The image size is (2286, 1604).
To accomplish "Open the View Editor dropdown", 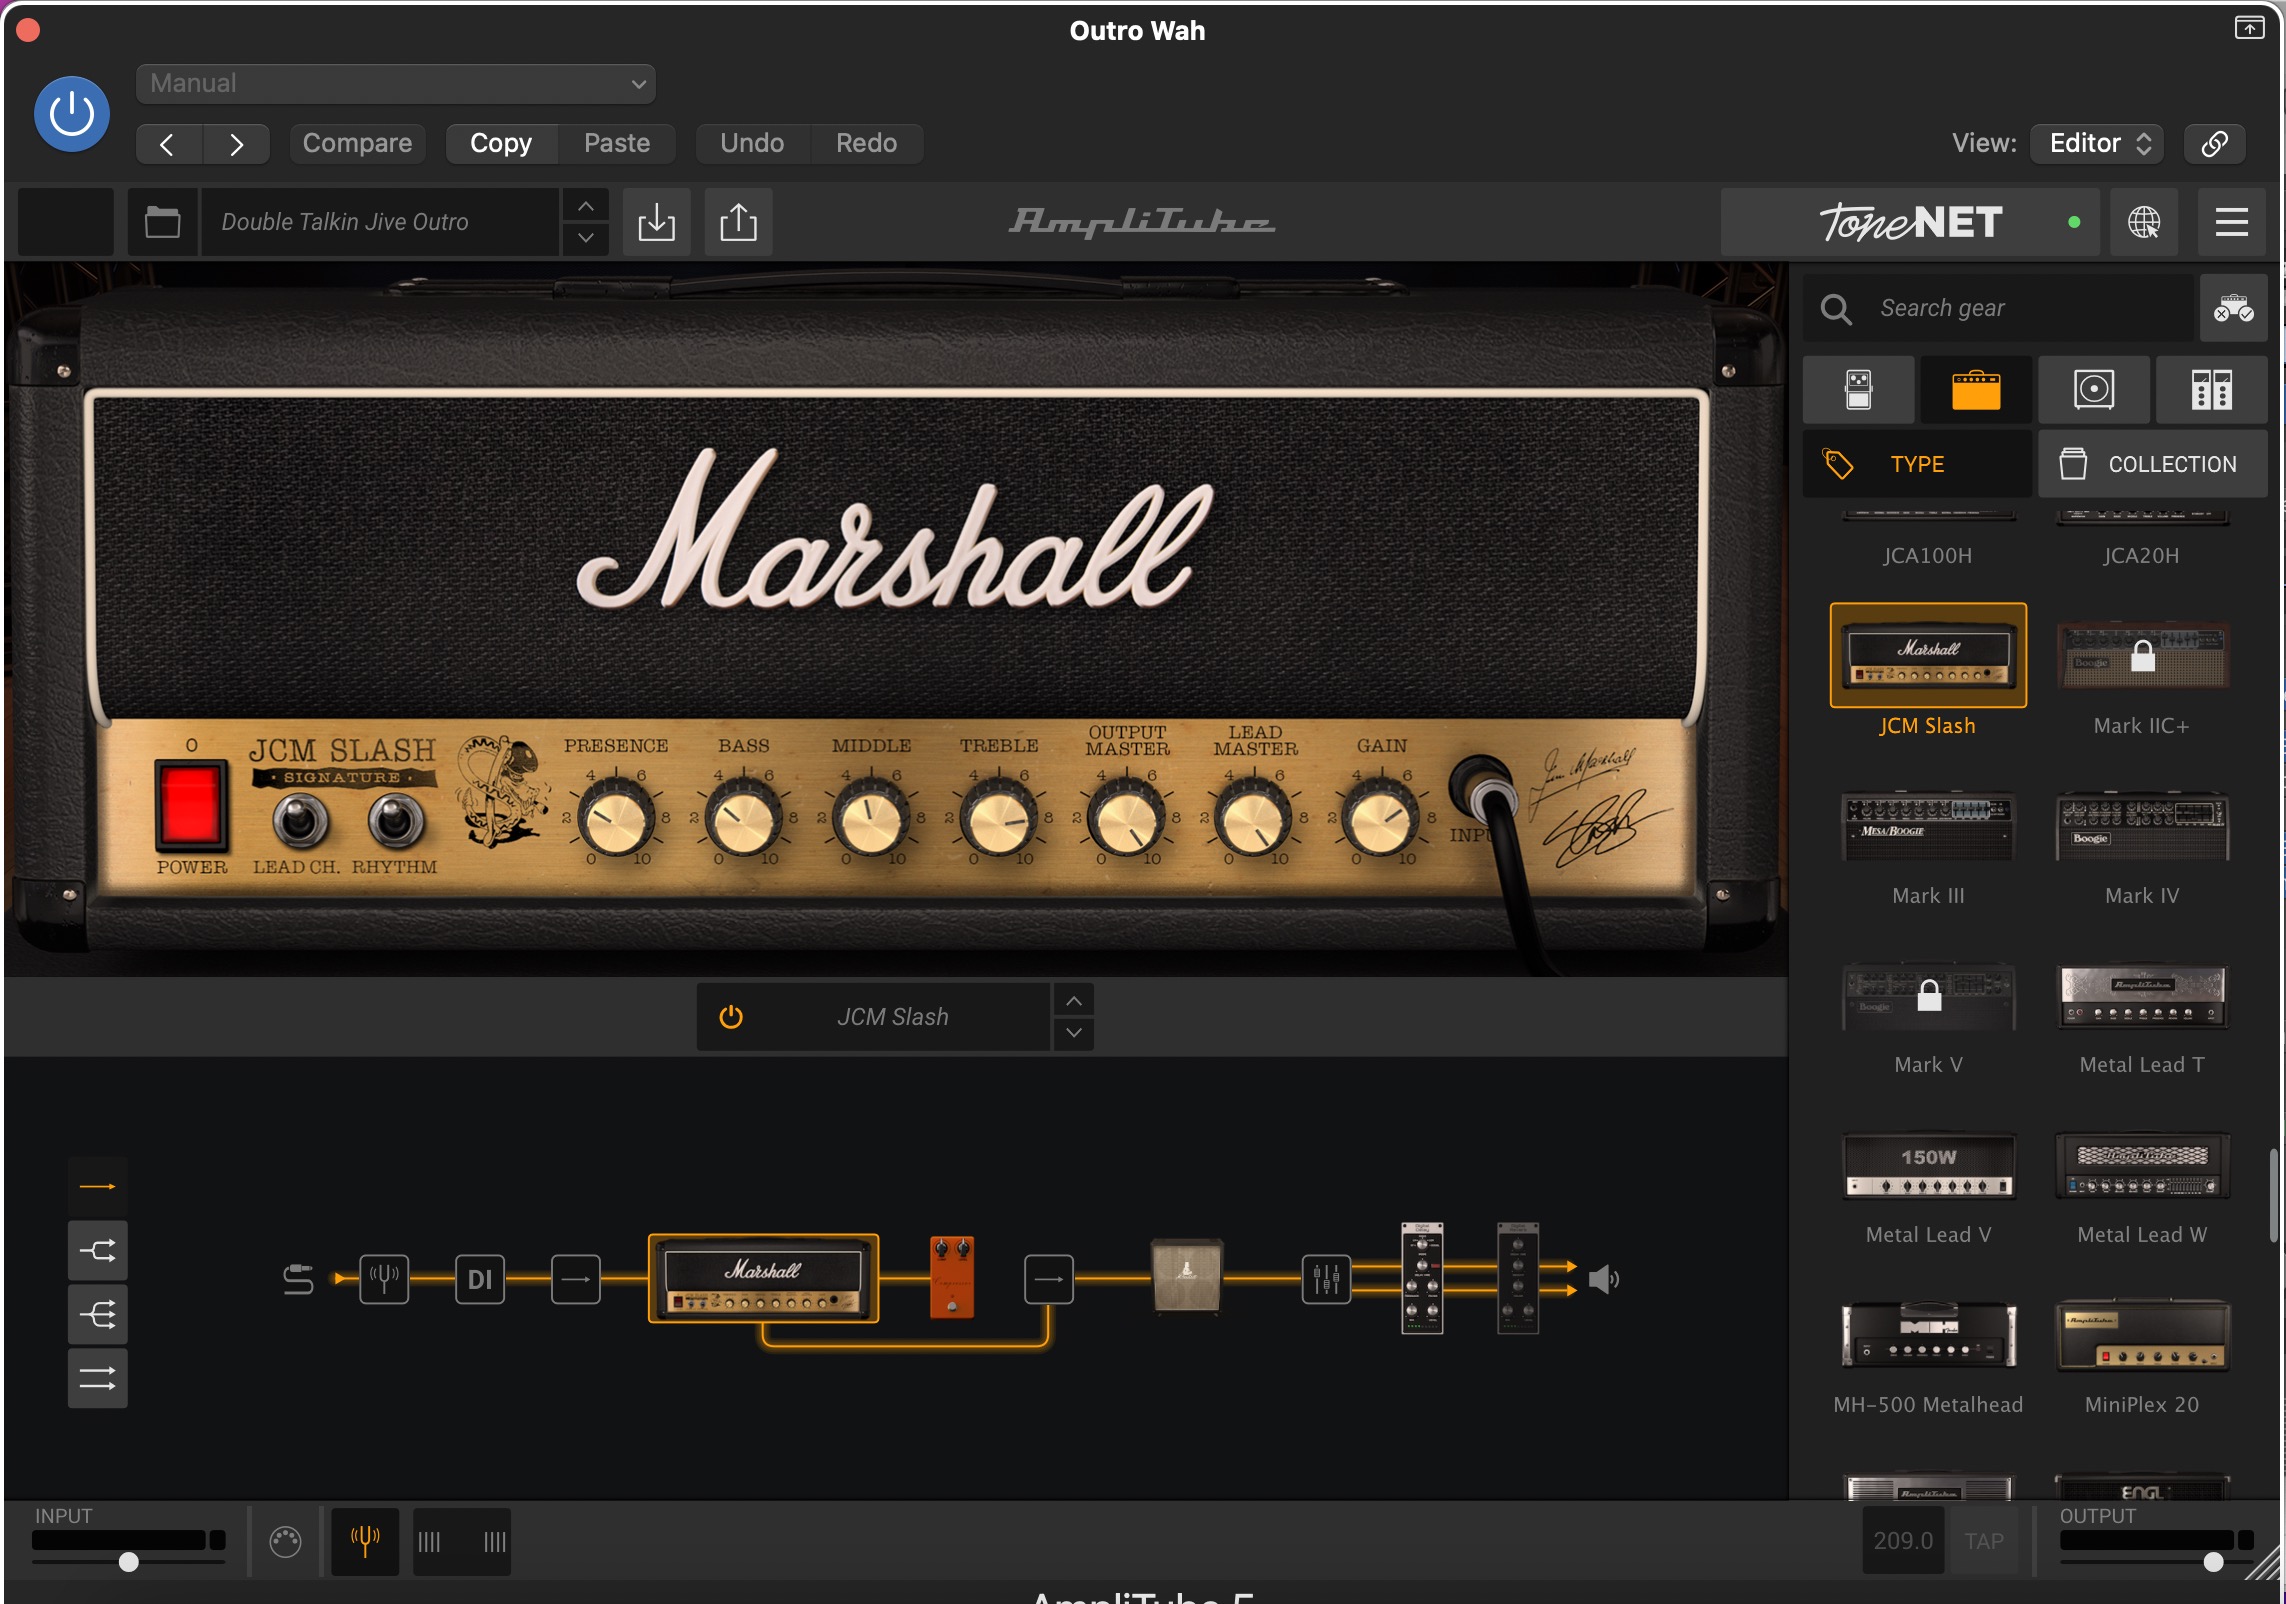I will click(2098, 143).
